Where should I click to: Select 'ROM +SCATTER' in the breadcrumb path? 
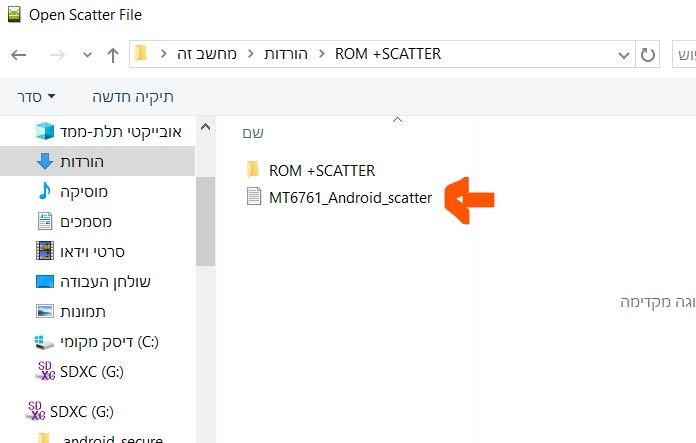(x=388, y=54)
